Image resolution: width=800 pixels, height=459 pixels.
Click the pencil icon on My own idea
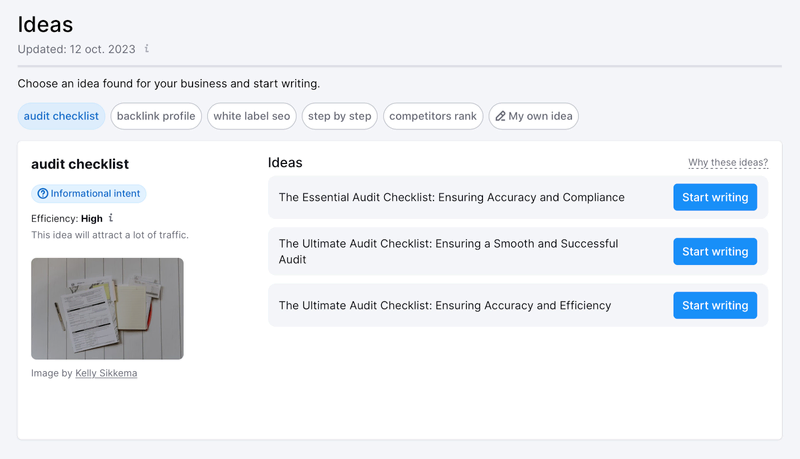tap(501, 116)
